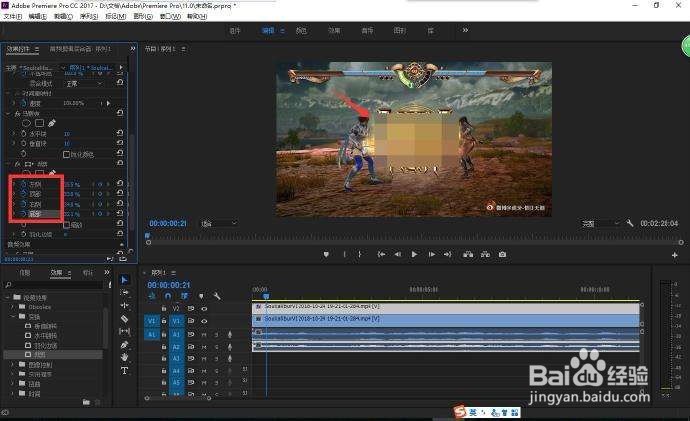Select the Ripple Edit tool
The image size is (690, 421).
coord(124,305)
